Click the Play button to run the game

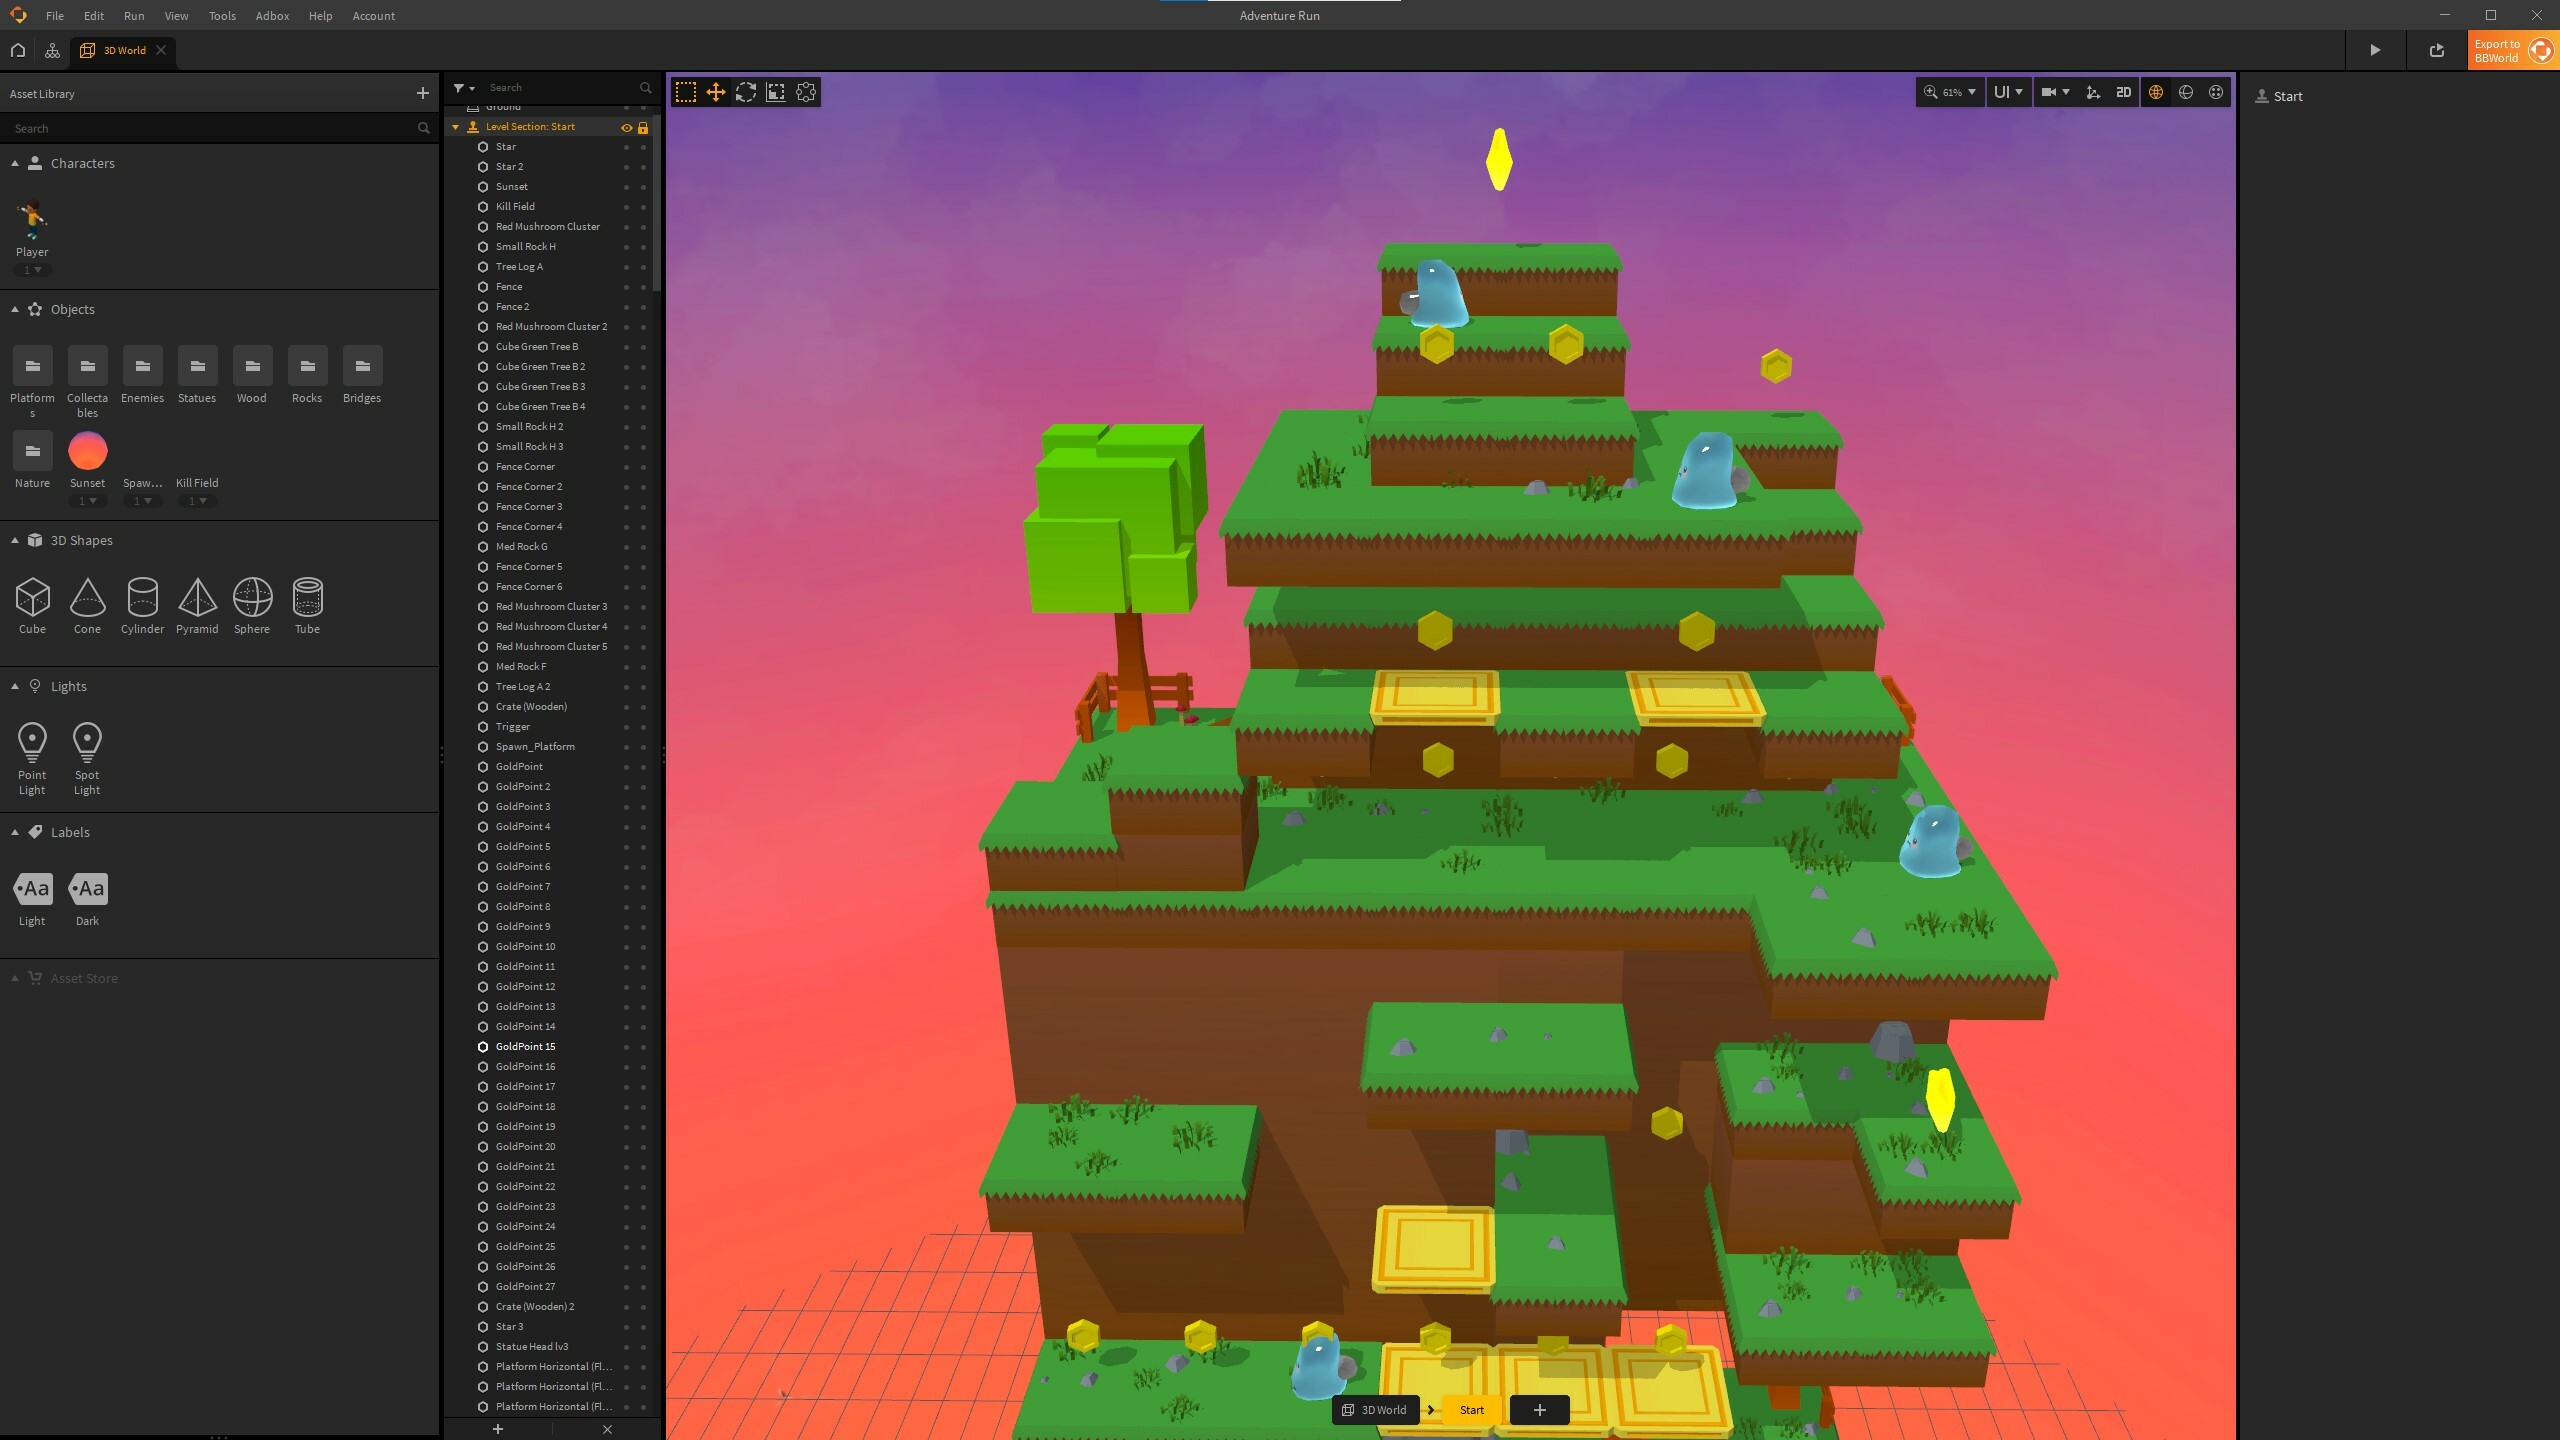[2374, 50]
